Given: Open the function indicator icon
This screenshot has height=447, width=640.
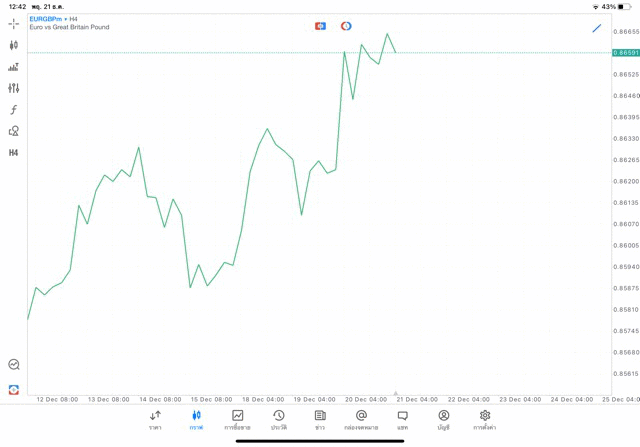Looking at the screenshot, I should click(x=13, y=110).
